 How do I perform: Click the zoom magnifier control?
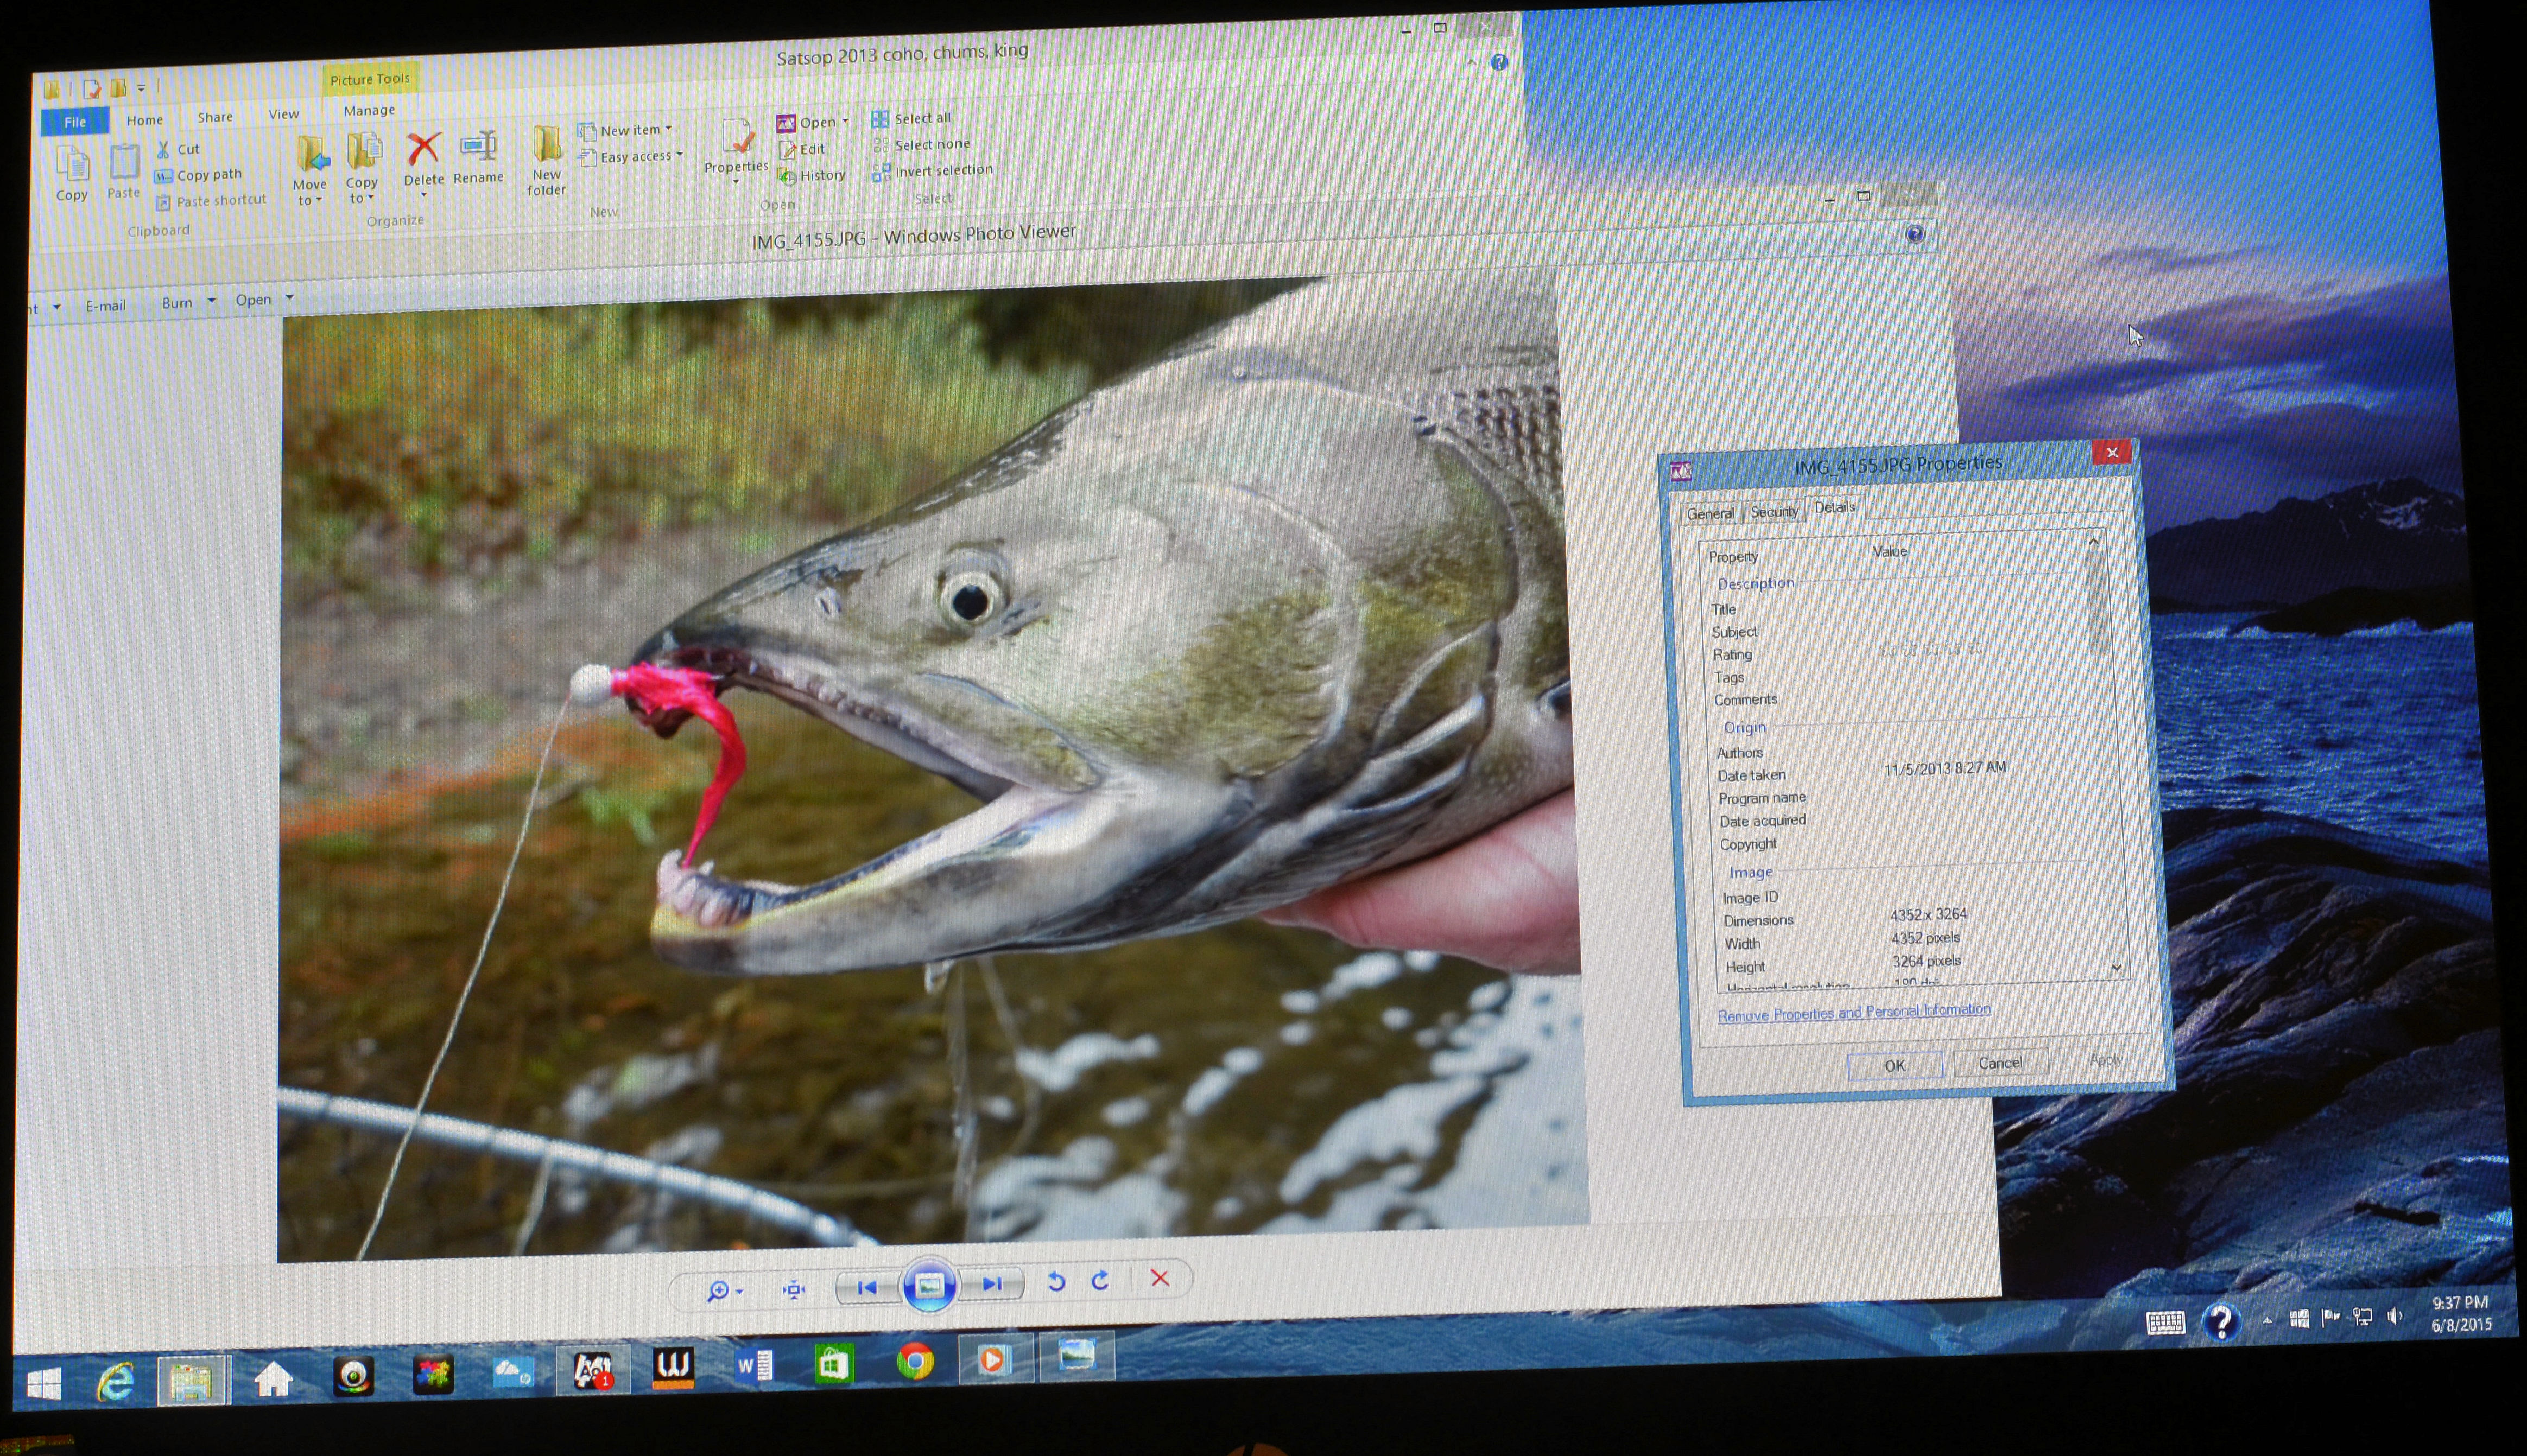723,1291
